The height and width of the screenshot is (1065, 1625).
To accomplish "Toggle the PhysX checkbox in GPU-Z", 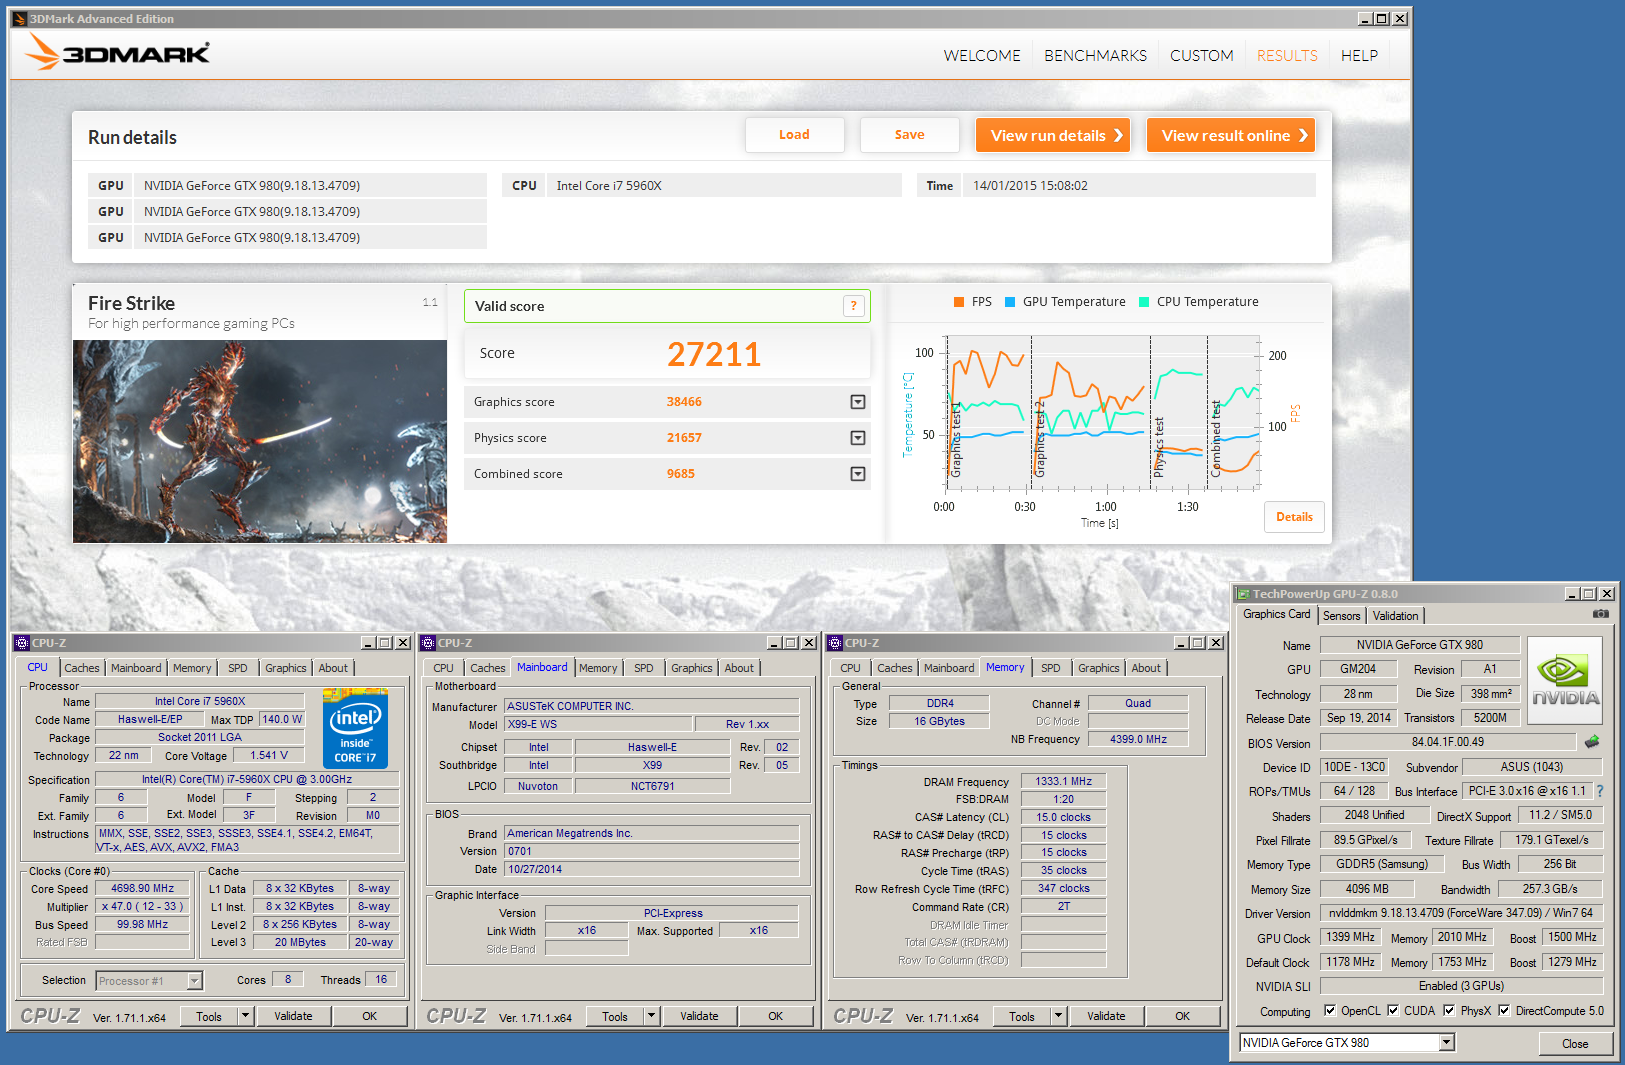I will click(1449, 1010).
